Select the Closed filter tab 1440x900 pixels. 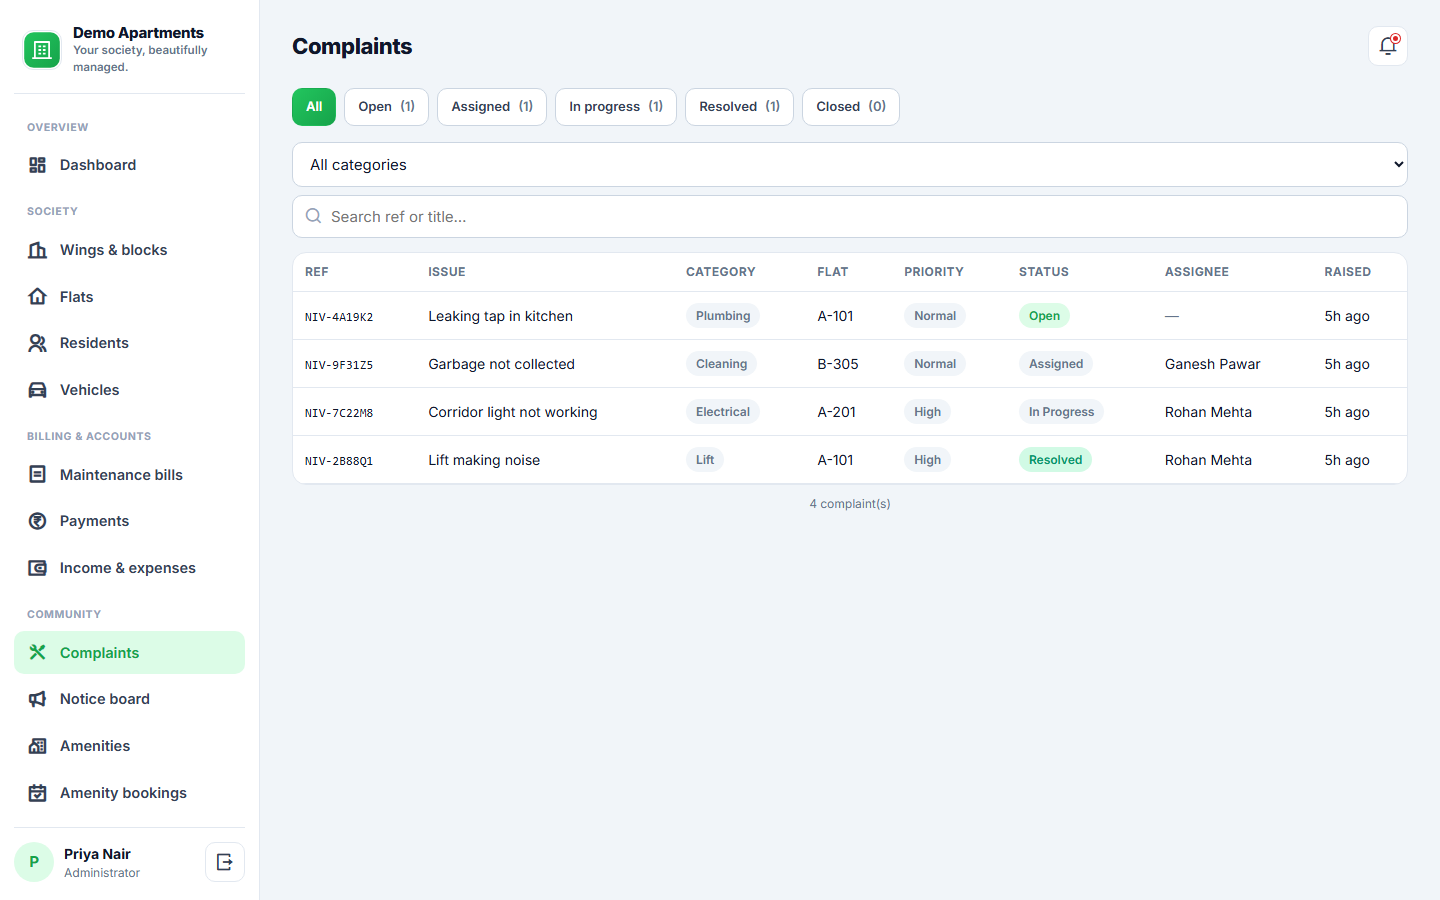(851, 107)
